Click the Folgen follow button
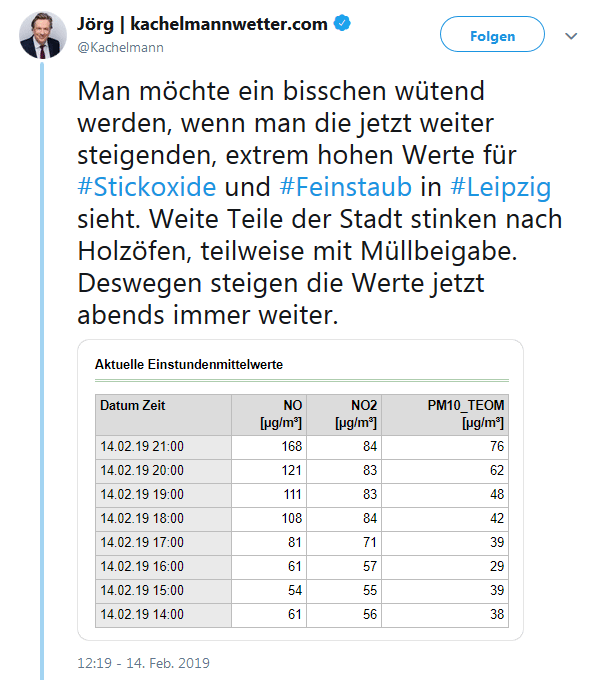Screen dimensions: 597x680 tap(492, 34)
